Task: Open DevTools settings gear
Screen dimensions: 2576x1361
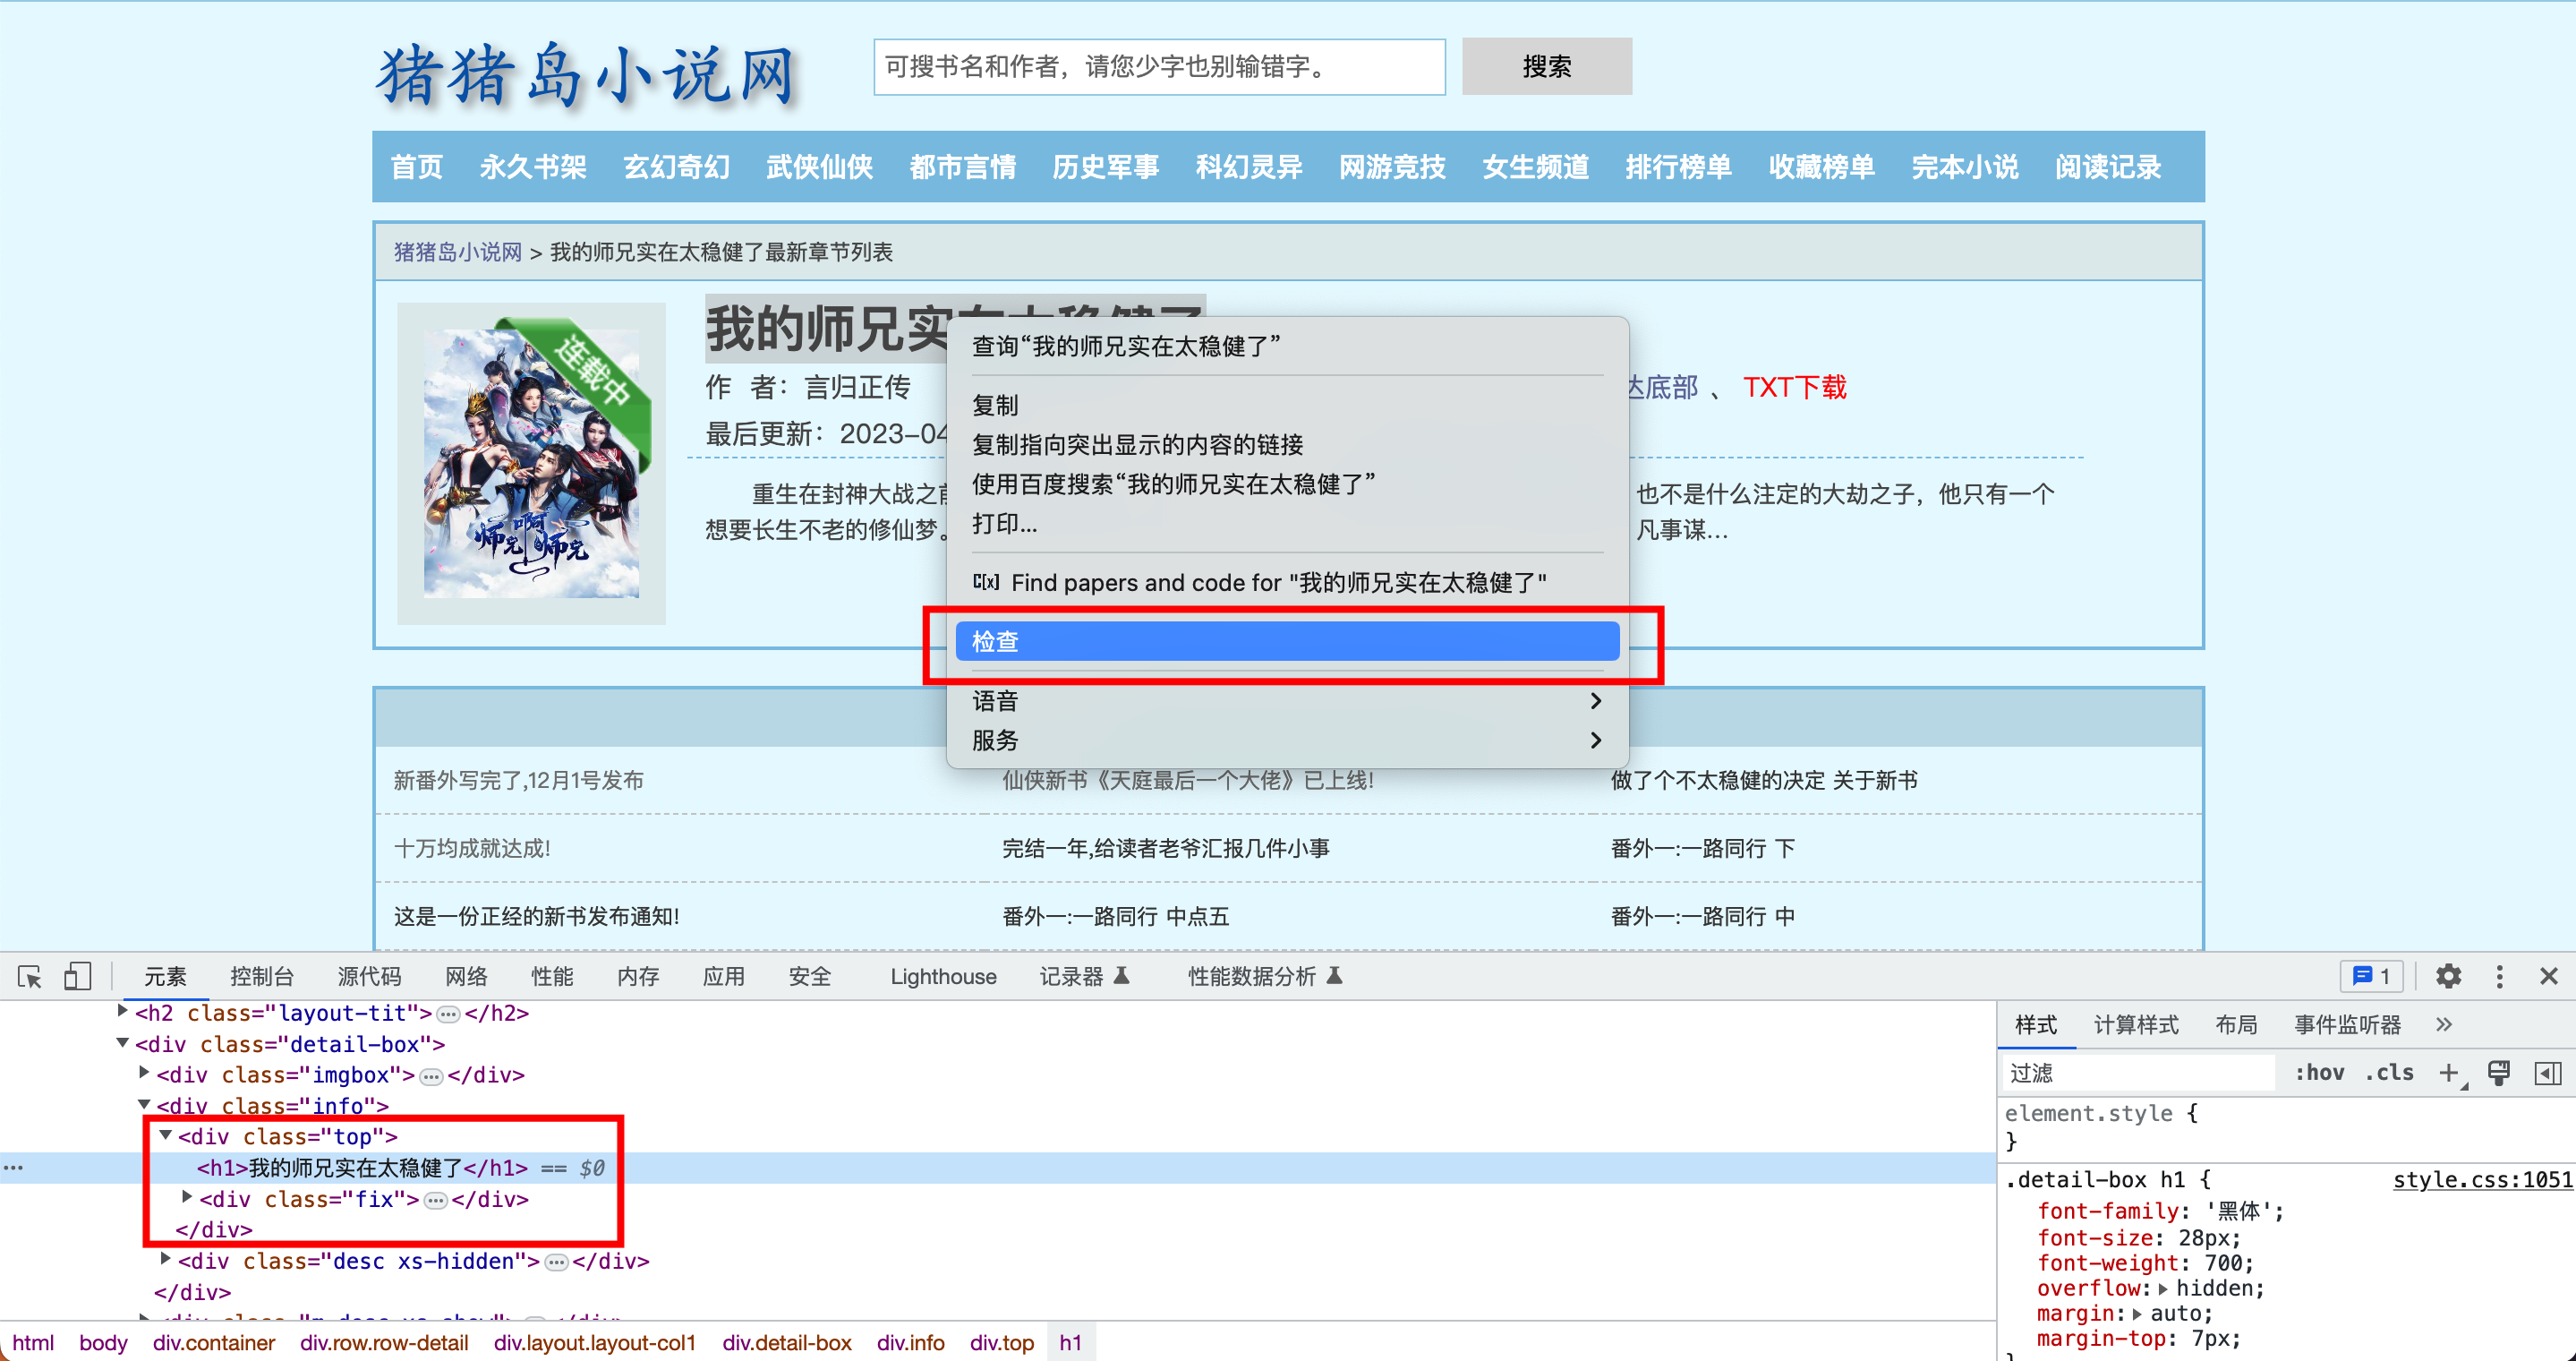Action: coord(2448,977)
